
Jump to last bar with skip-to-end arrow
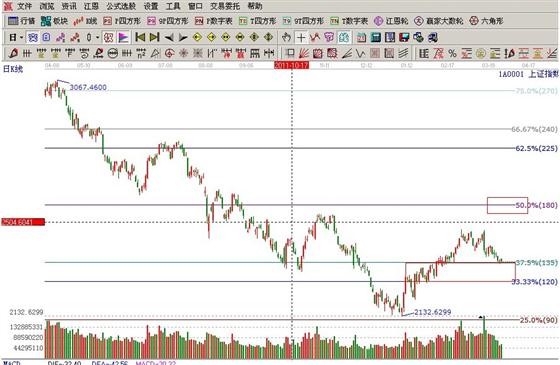click(154, 37)
